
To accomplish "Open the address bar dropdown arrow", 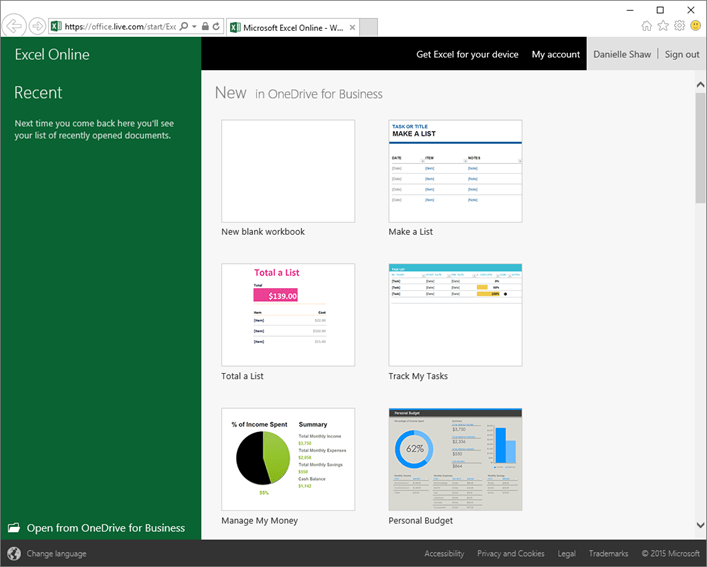I will point(194,27).
